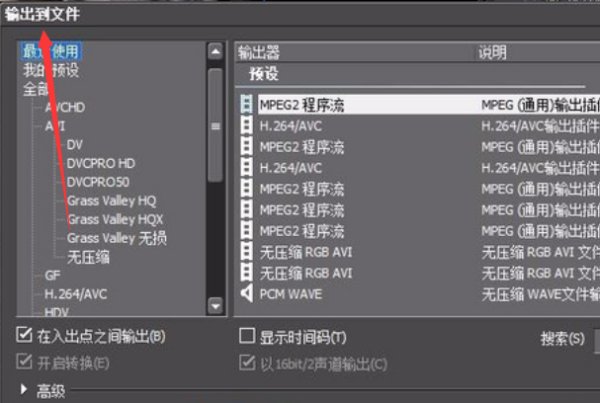Click the 无压缩 WAVE文件 description cell
The width and height of the screenshot is (600, 403).
[x=540, y=295]
